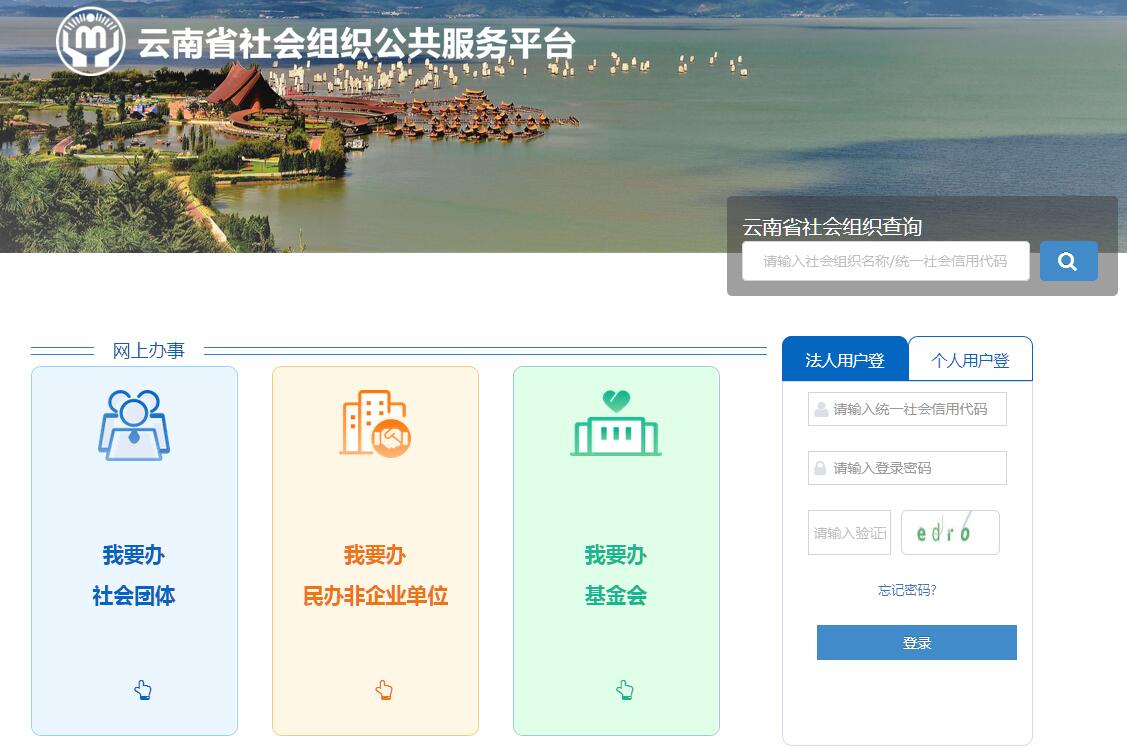Screen dimensions: 1127x749
Task: Switch to 法人用户登 tab
Action: coord(845,359)
